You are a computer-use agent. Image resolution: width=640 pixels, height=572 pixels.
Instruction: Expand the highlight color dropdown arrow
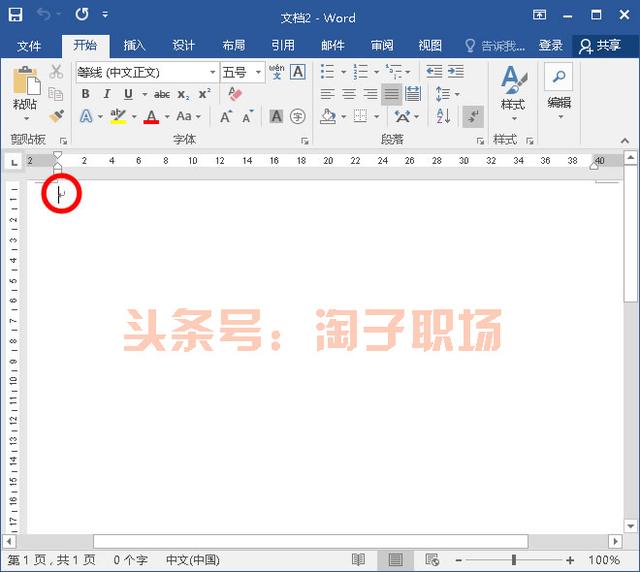[134, 117]
